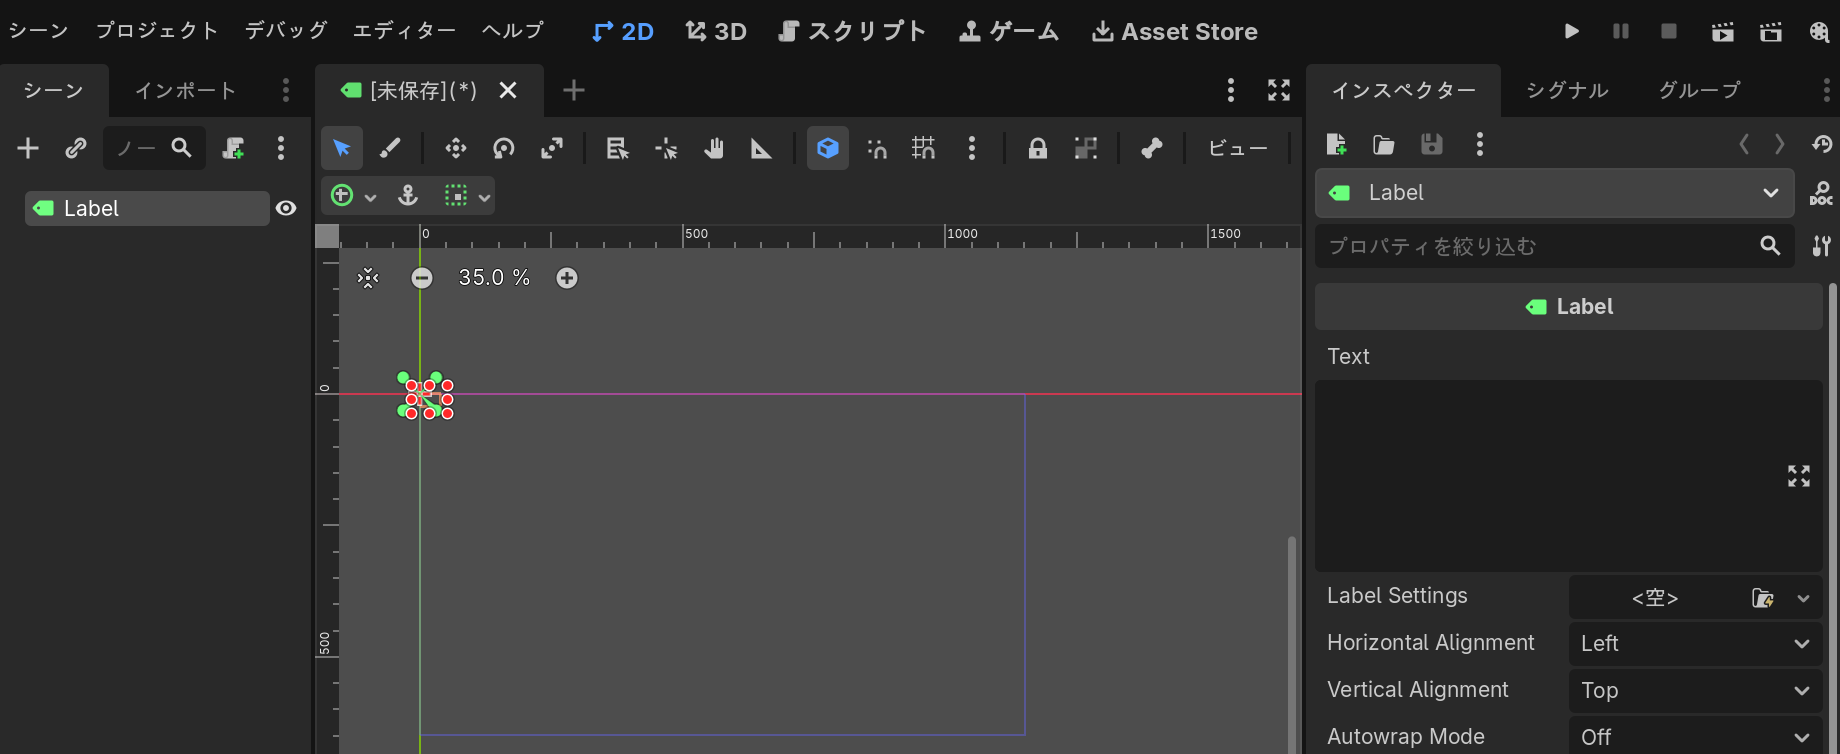Open the ビュー menu button

tap(1238, 148)
